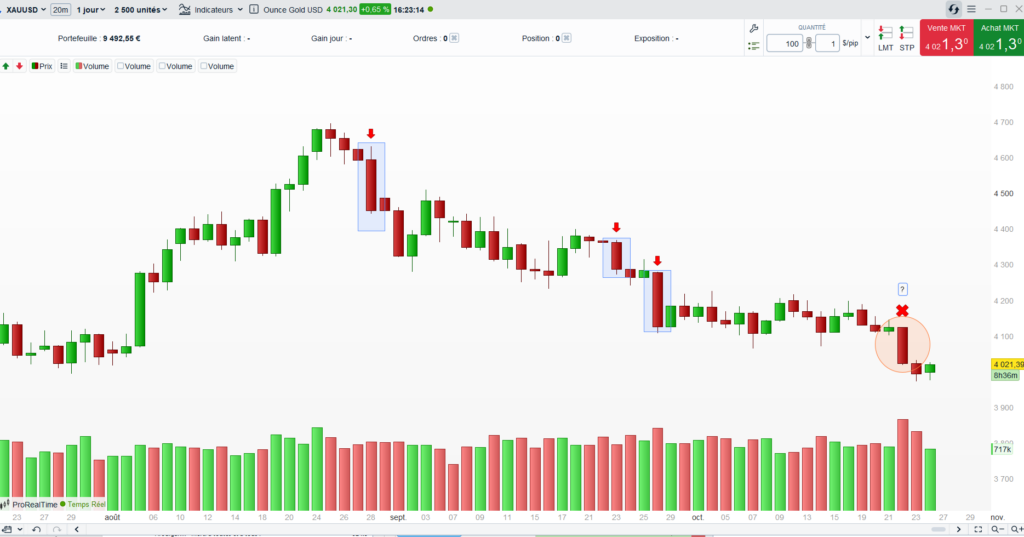Click the quantity field showing 100
The height and width of the screenshot is (537, 1024).
(784, 44)
